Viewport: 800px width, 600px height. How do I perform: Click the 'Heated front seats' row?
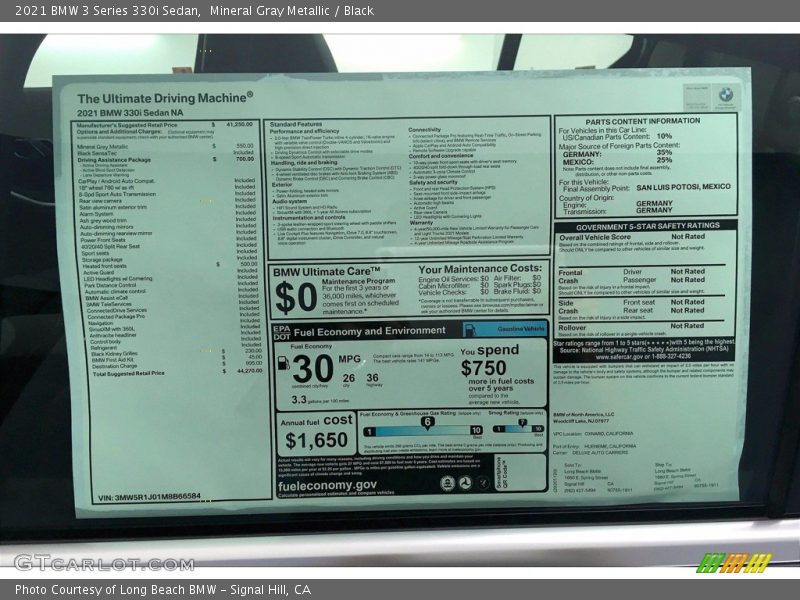[168, 265]
